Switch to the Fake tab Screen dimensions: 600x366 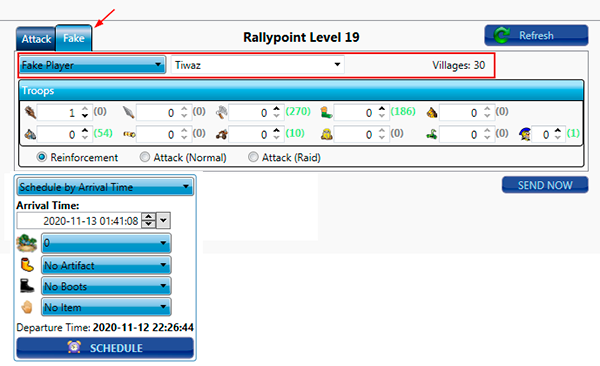pos(74,38)
